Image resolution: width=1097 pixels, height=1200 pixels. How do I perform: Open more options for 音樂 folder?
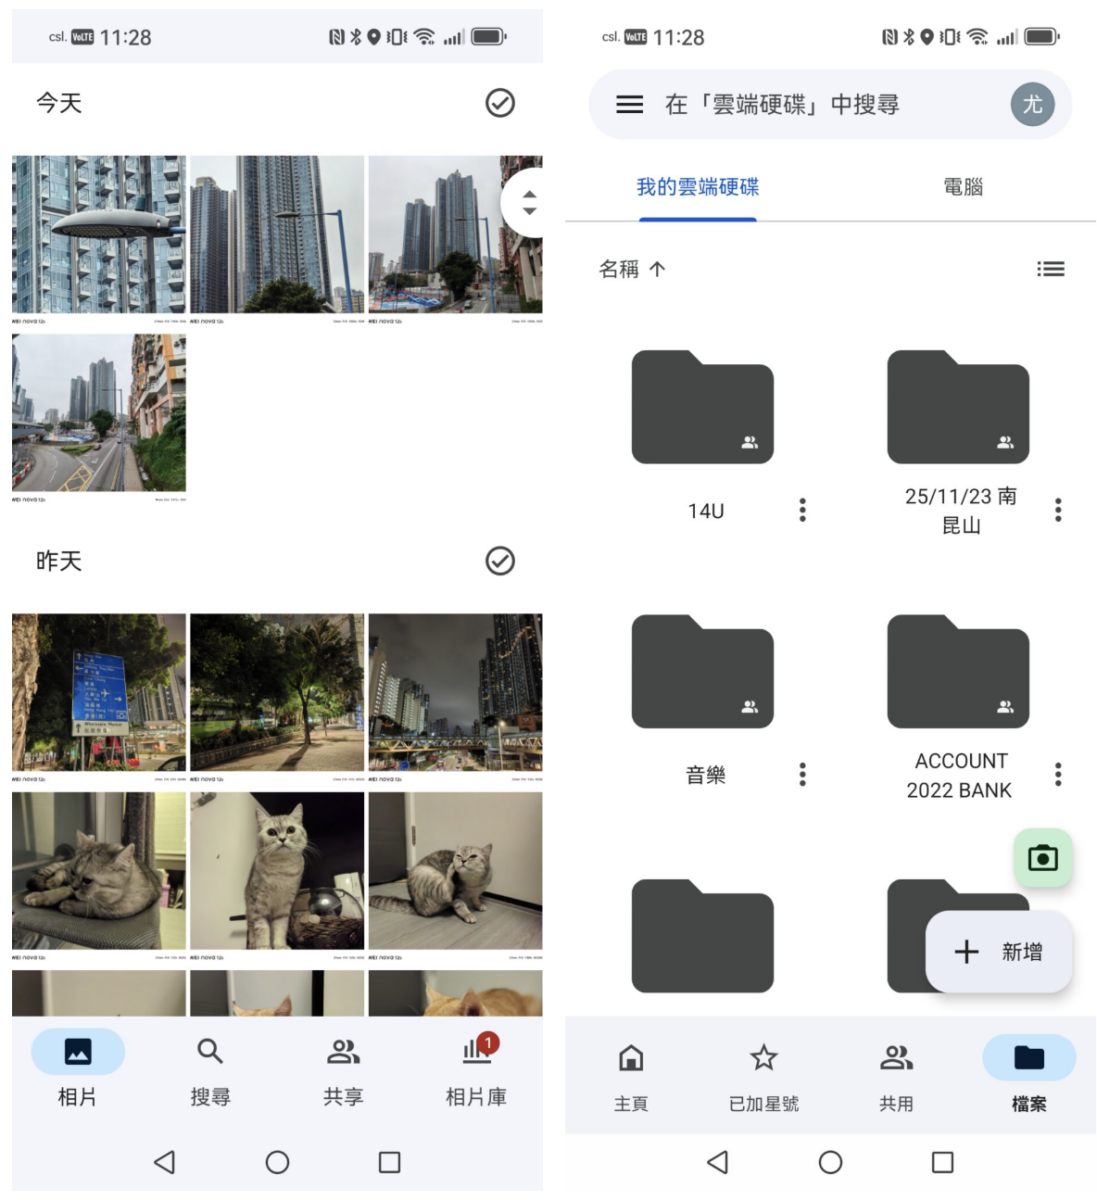click(802, 774)
